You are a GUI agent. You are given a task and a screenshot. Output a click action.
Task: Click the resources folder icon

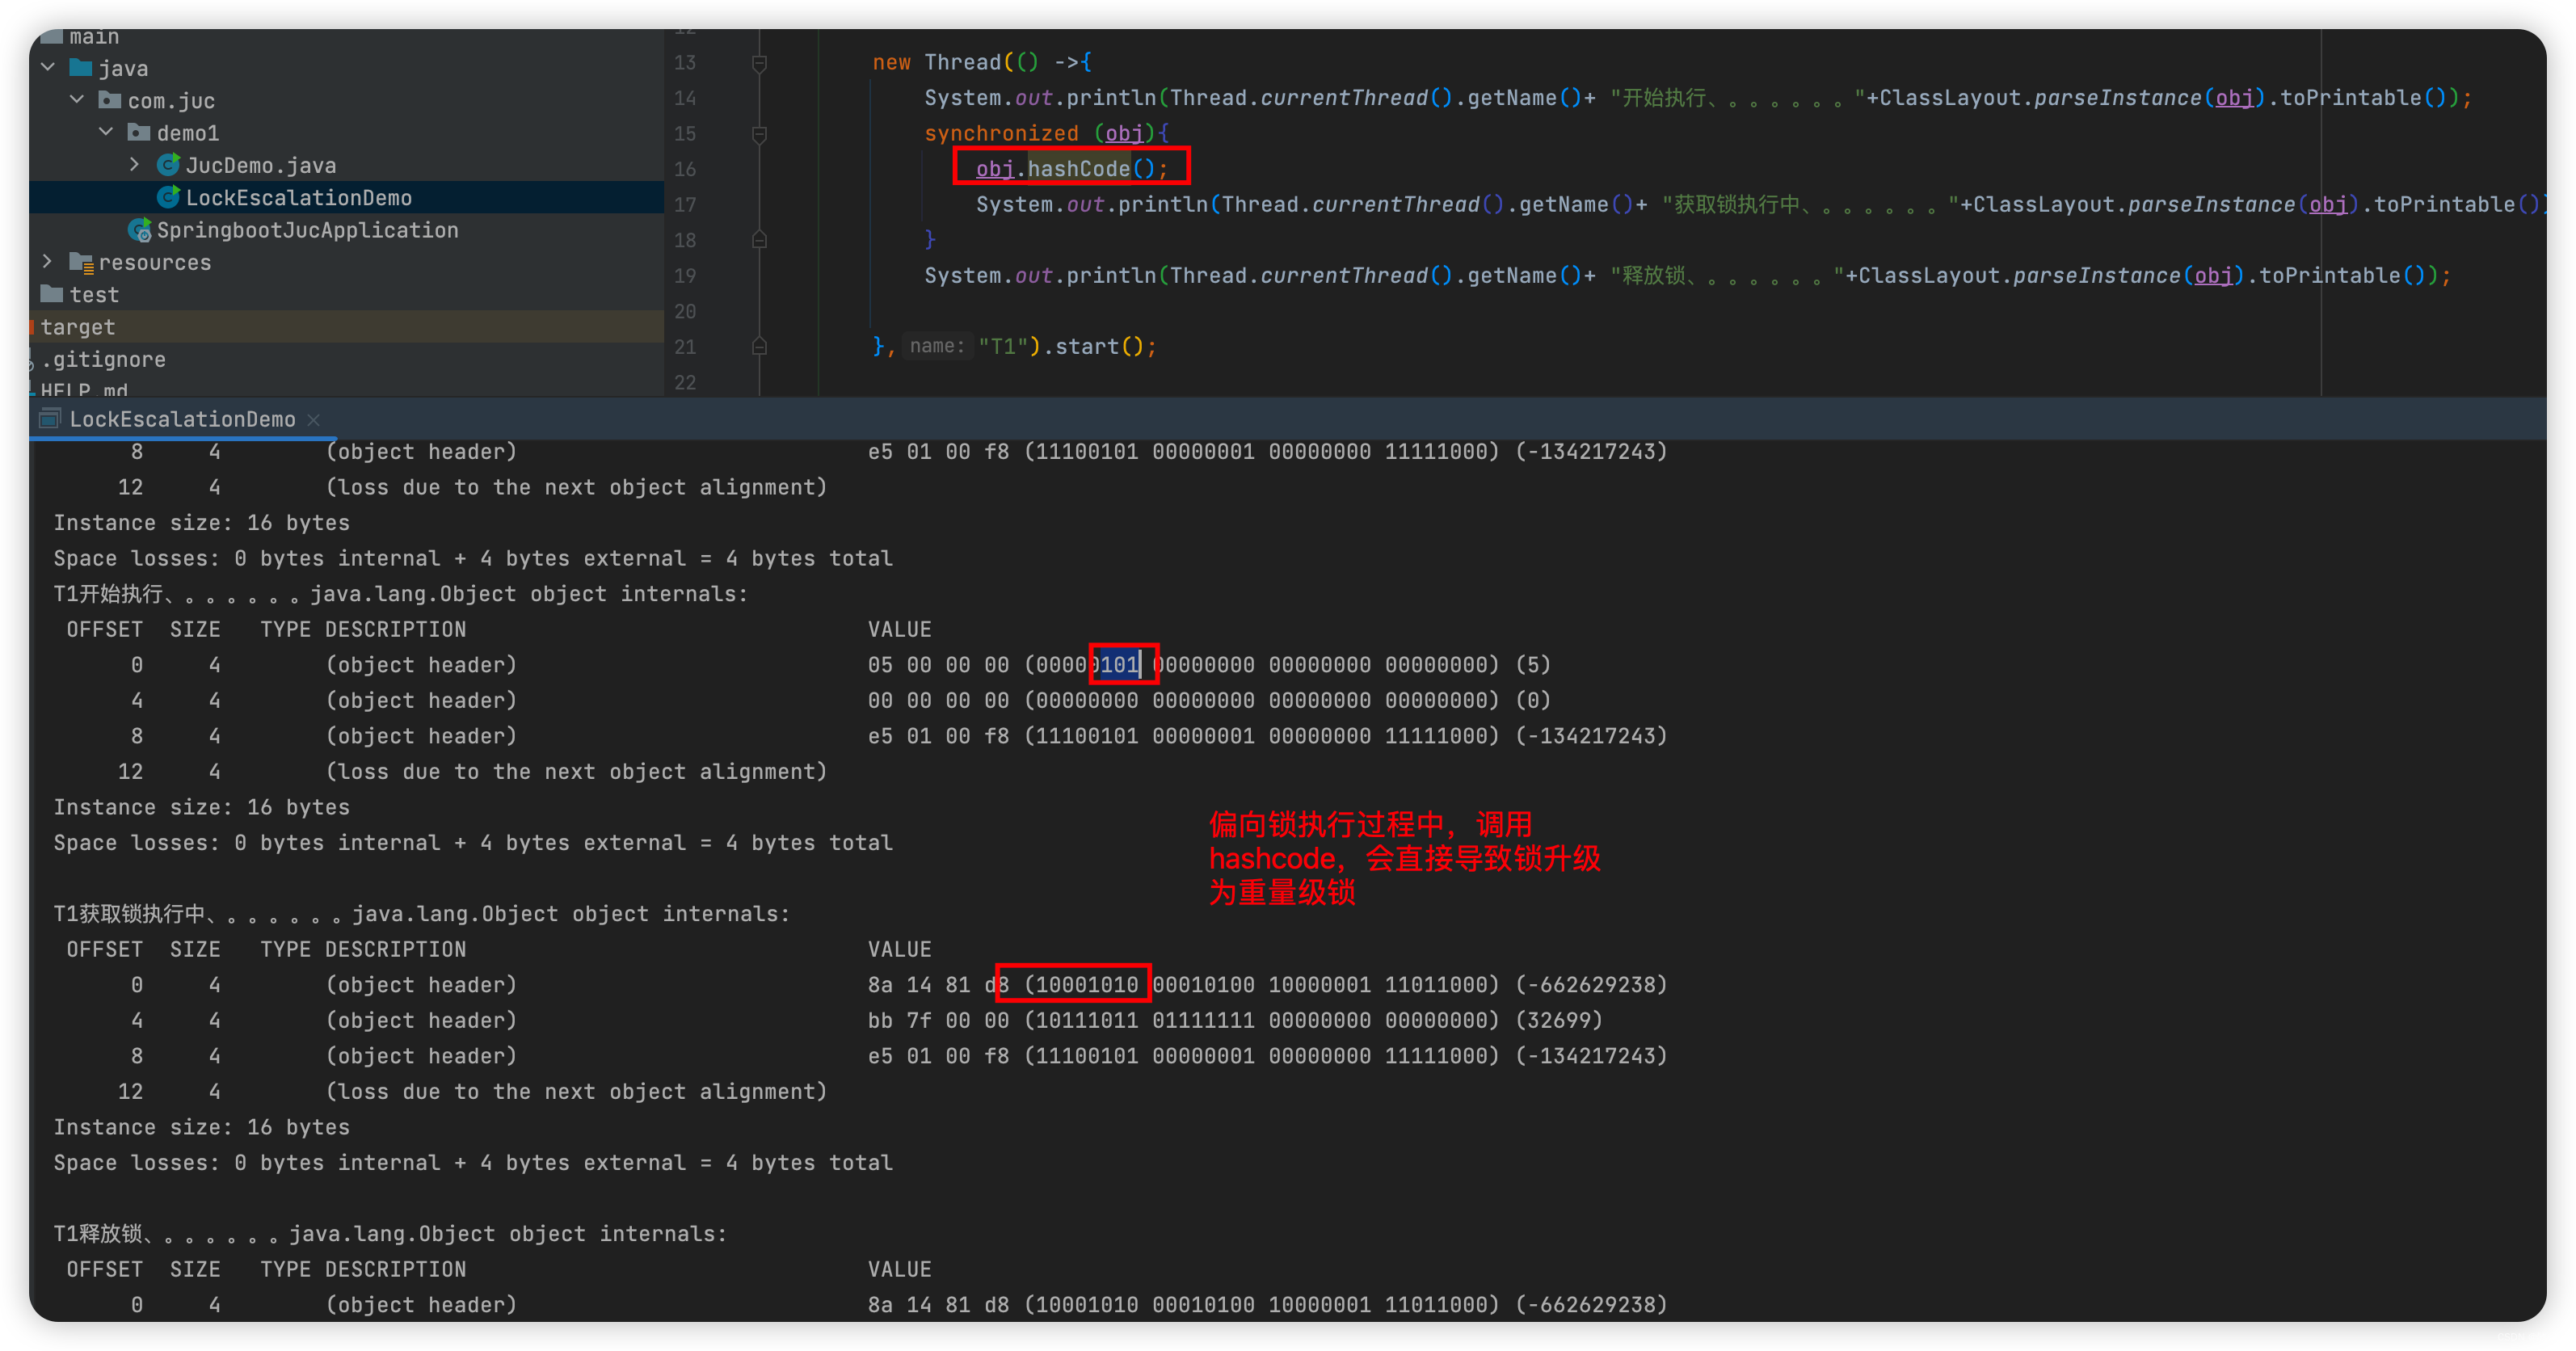coord(81,262)
